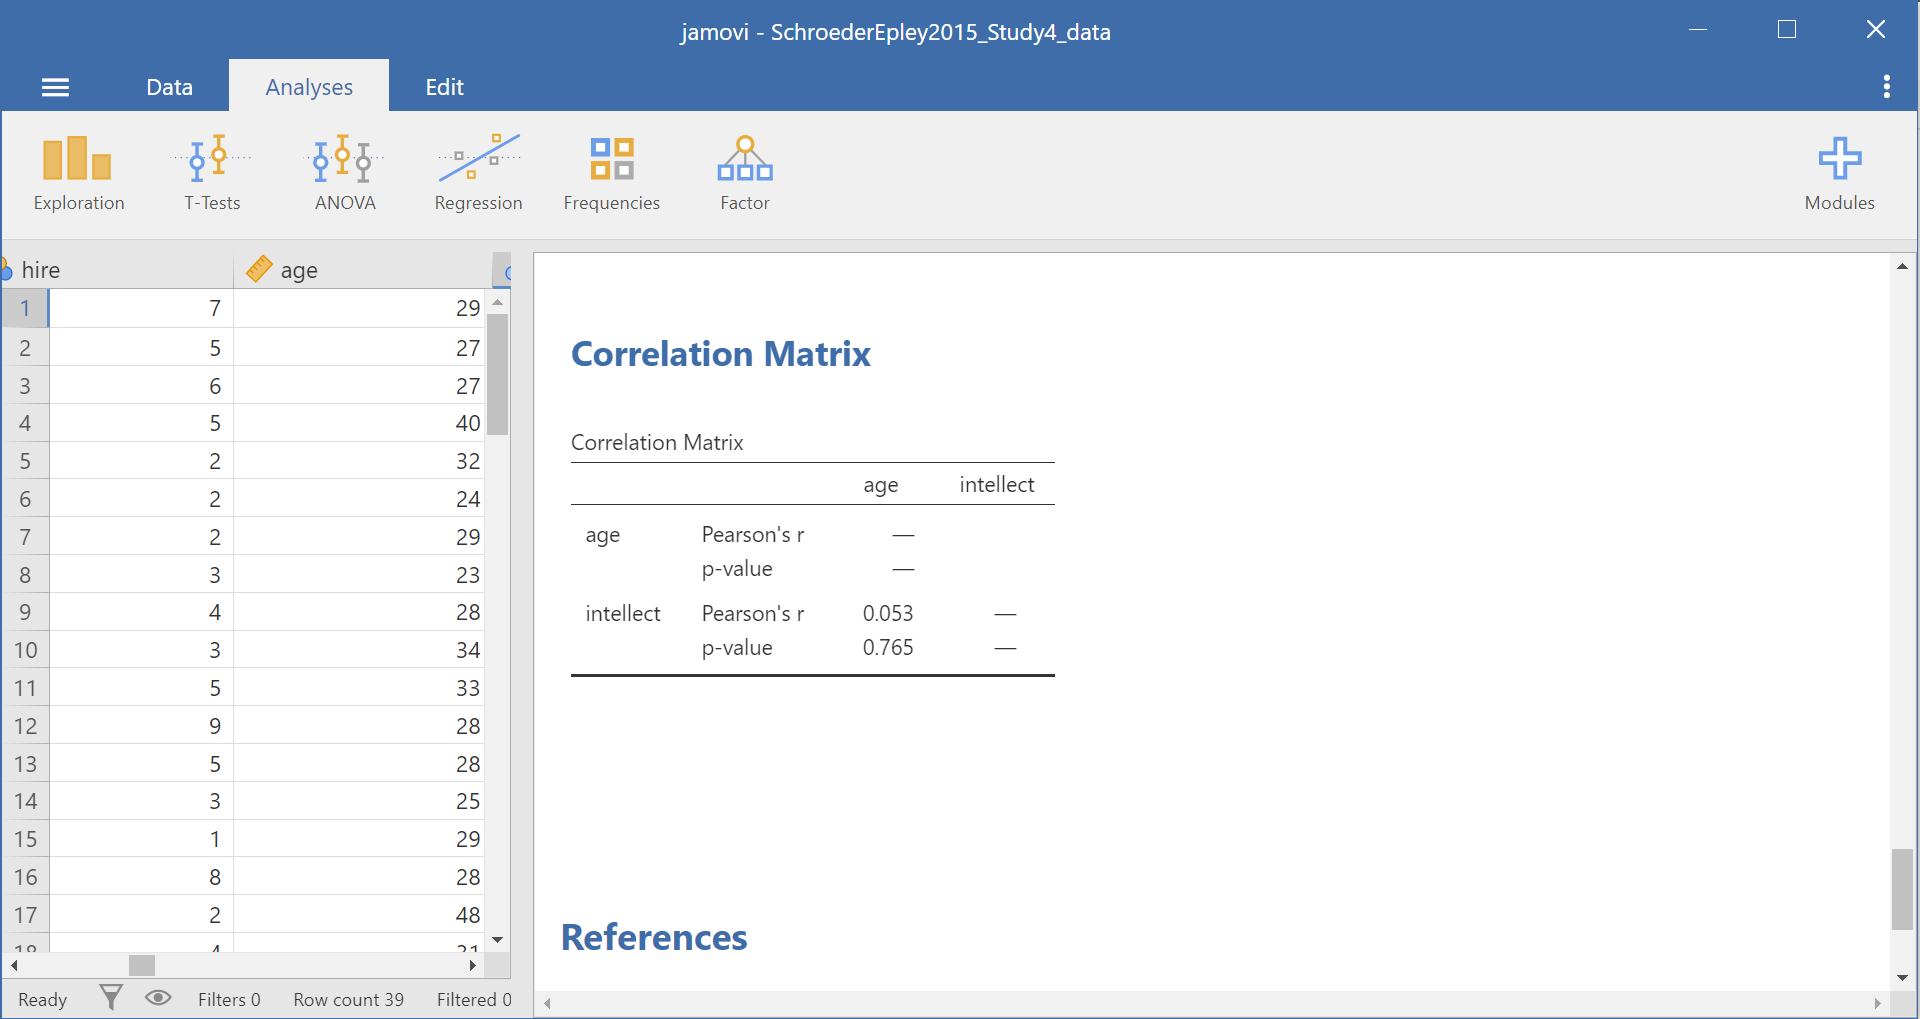Screen dimensions: 1920x1019
Task: Select the hire column header
Action: click(120, 270)
